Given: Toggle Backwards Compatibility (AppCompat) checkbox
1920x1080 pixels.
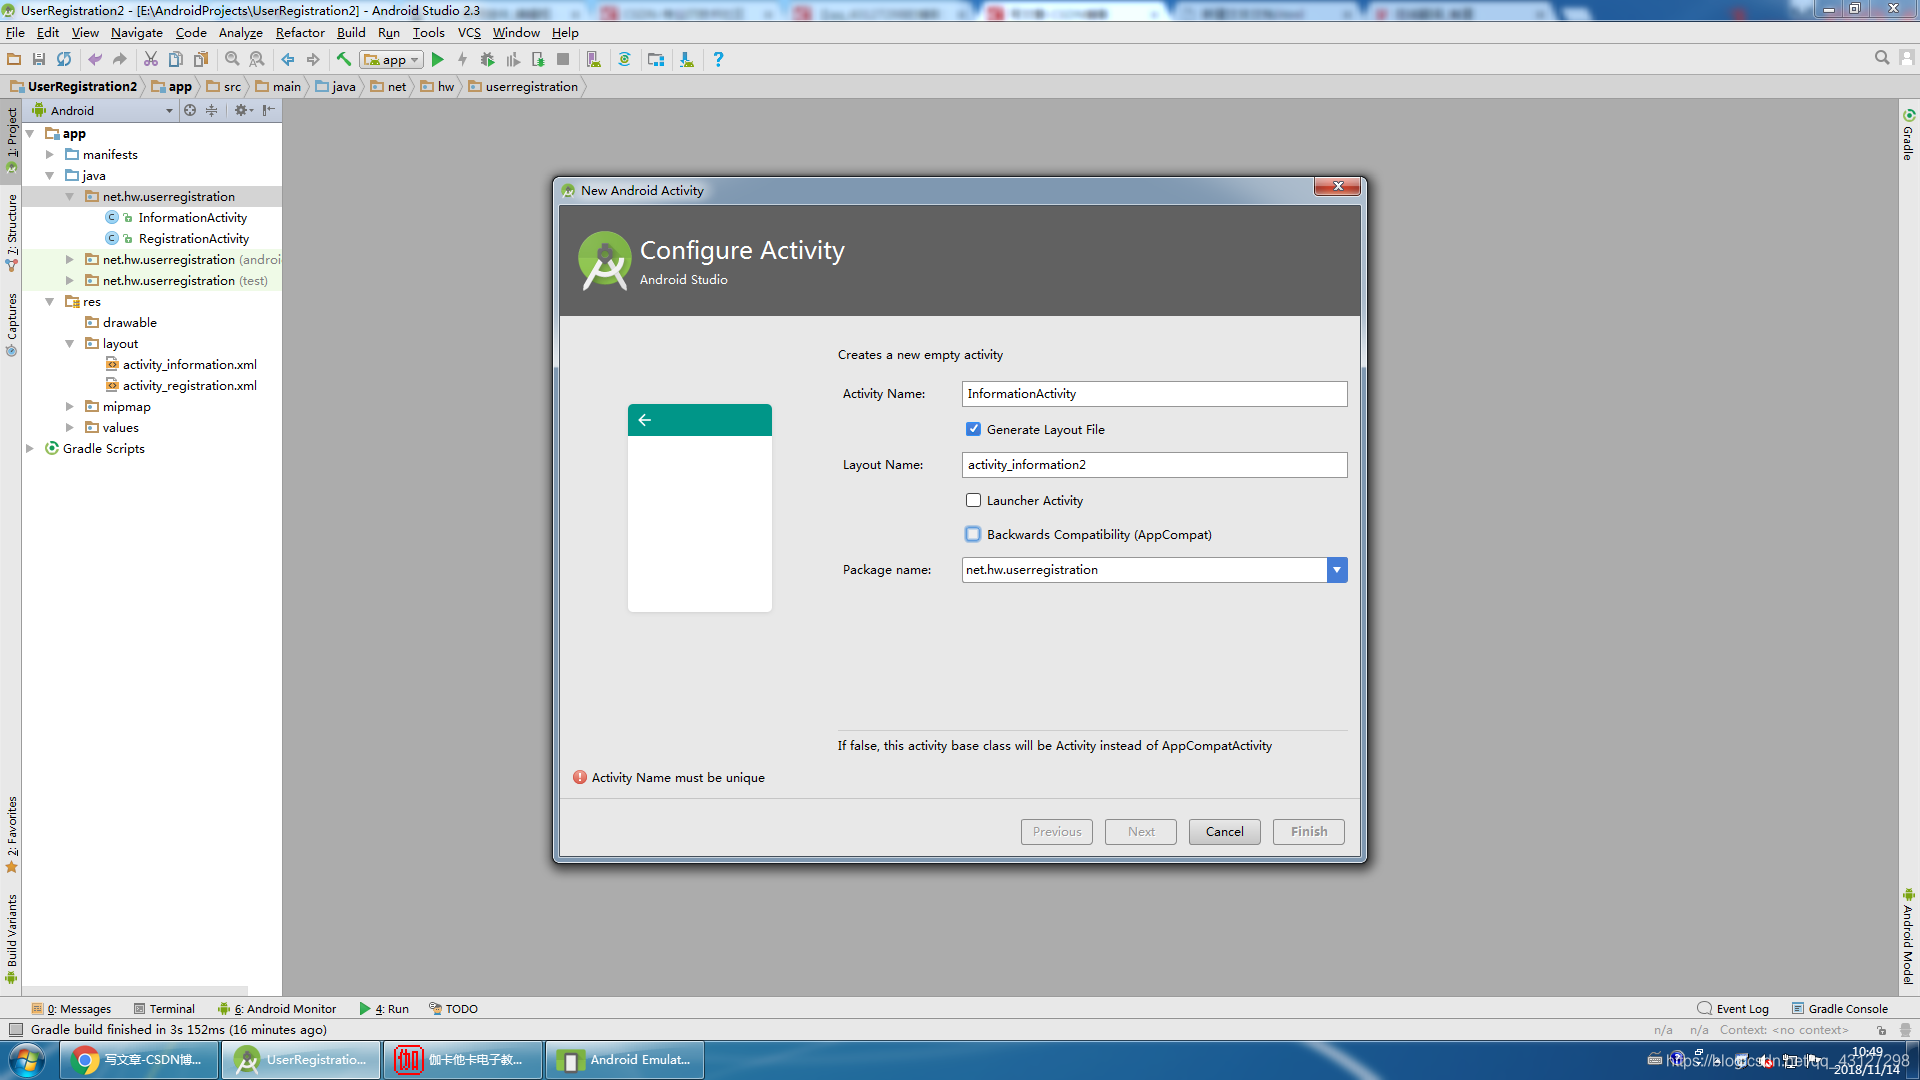Looking at the screenshot, I should coord(973,535).
